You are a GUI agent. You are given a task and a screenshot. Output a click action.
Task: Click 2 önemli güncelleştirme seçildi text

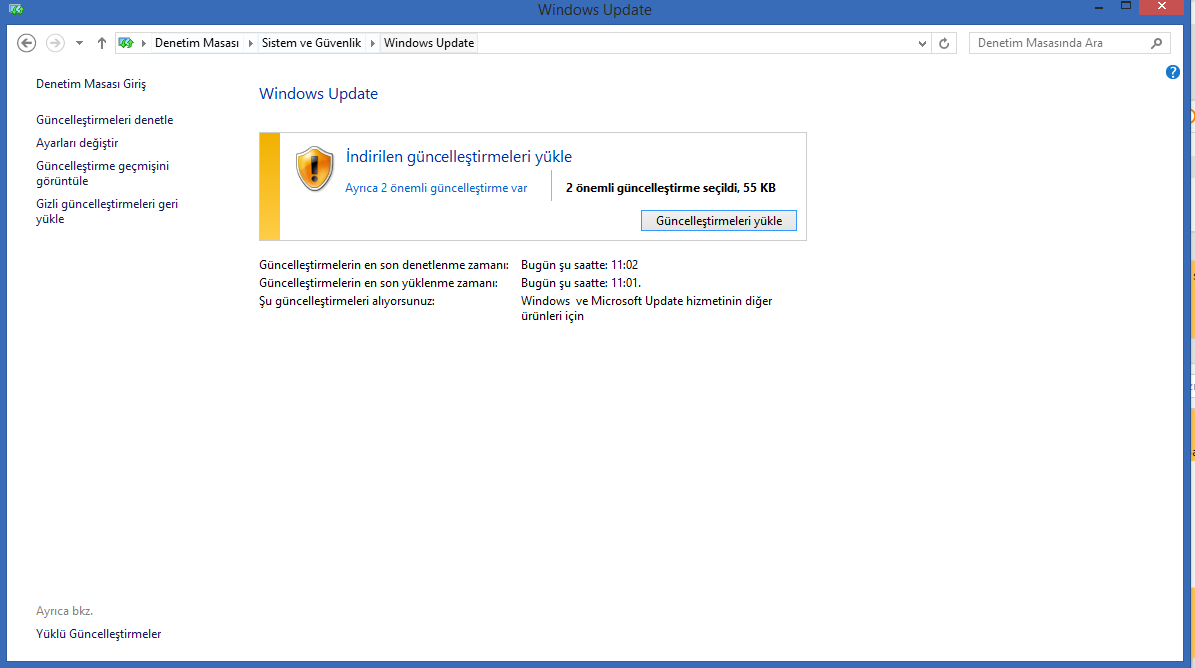(671, 188)
